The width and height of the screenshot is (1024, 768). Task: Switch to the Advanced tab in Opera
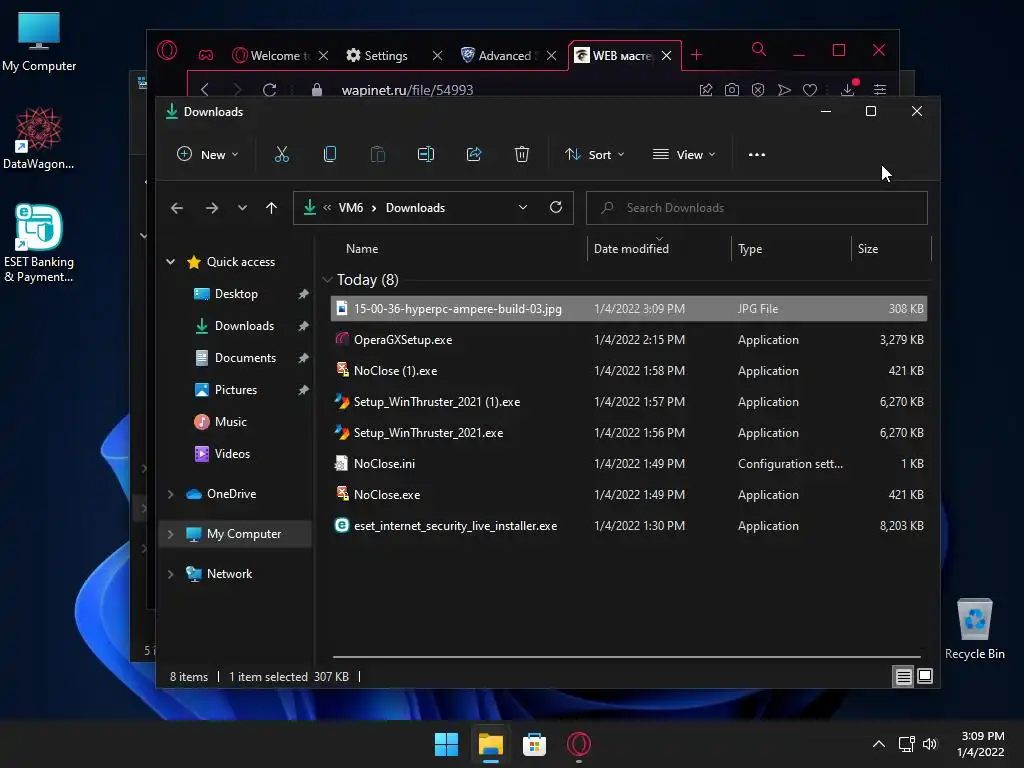point(500,56)
